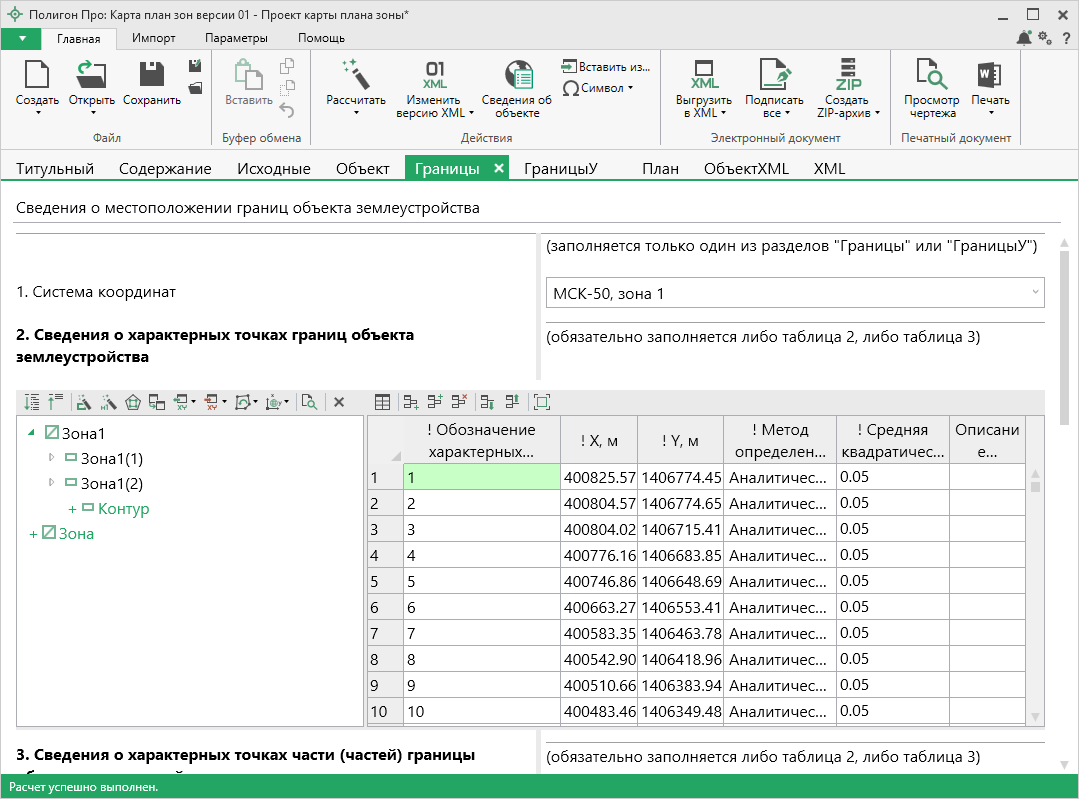Image resolution: width=1079 pixels, height=799 pixels.
Task: Click the Подписать все icon
Action: coord(774,75)
